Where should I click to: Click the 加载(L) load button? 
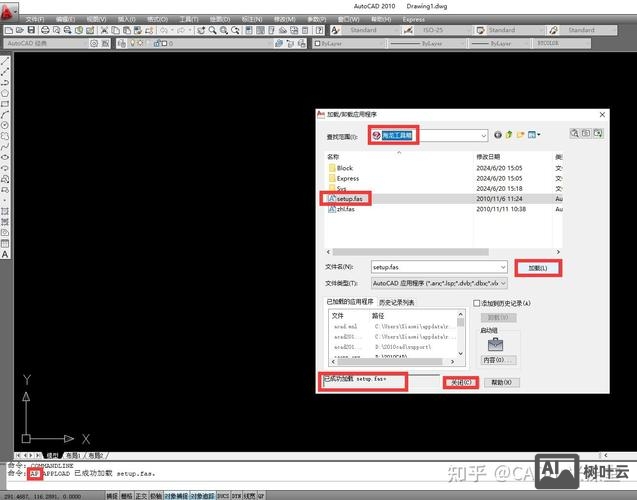click(538, 268)
